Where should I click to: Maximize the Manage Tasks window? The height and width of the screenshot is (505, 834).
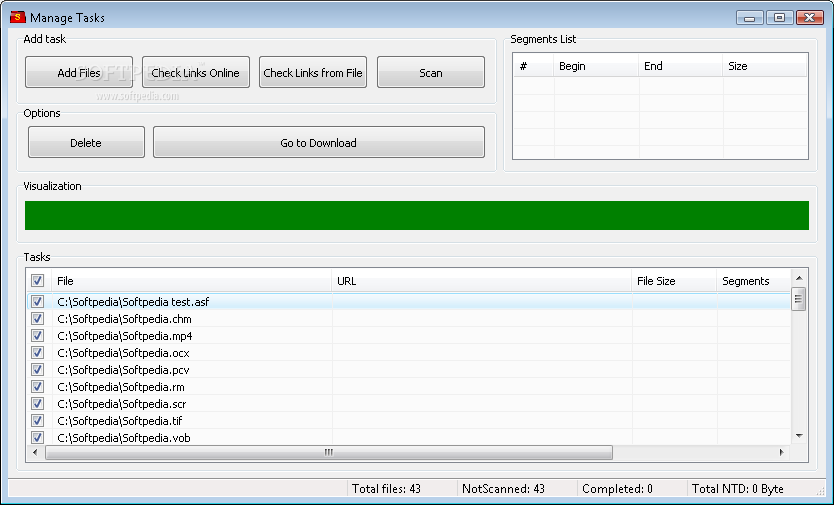point(780,18)
